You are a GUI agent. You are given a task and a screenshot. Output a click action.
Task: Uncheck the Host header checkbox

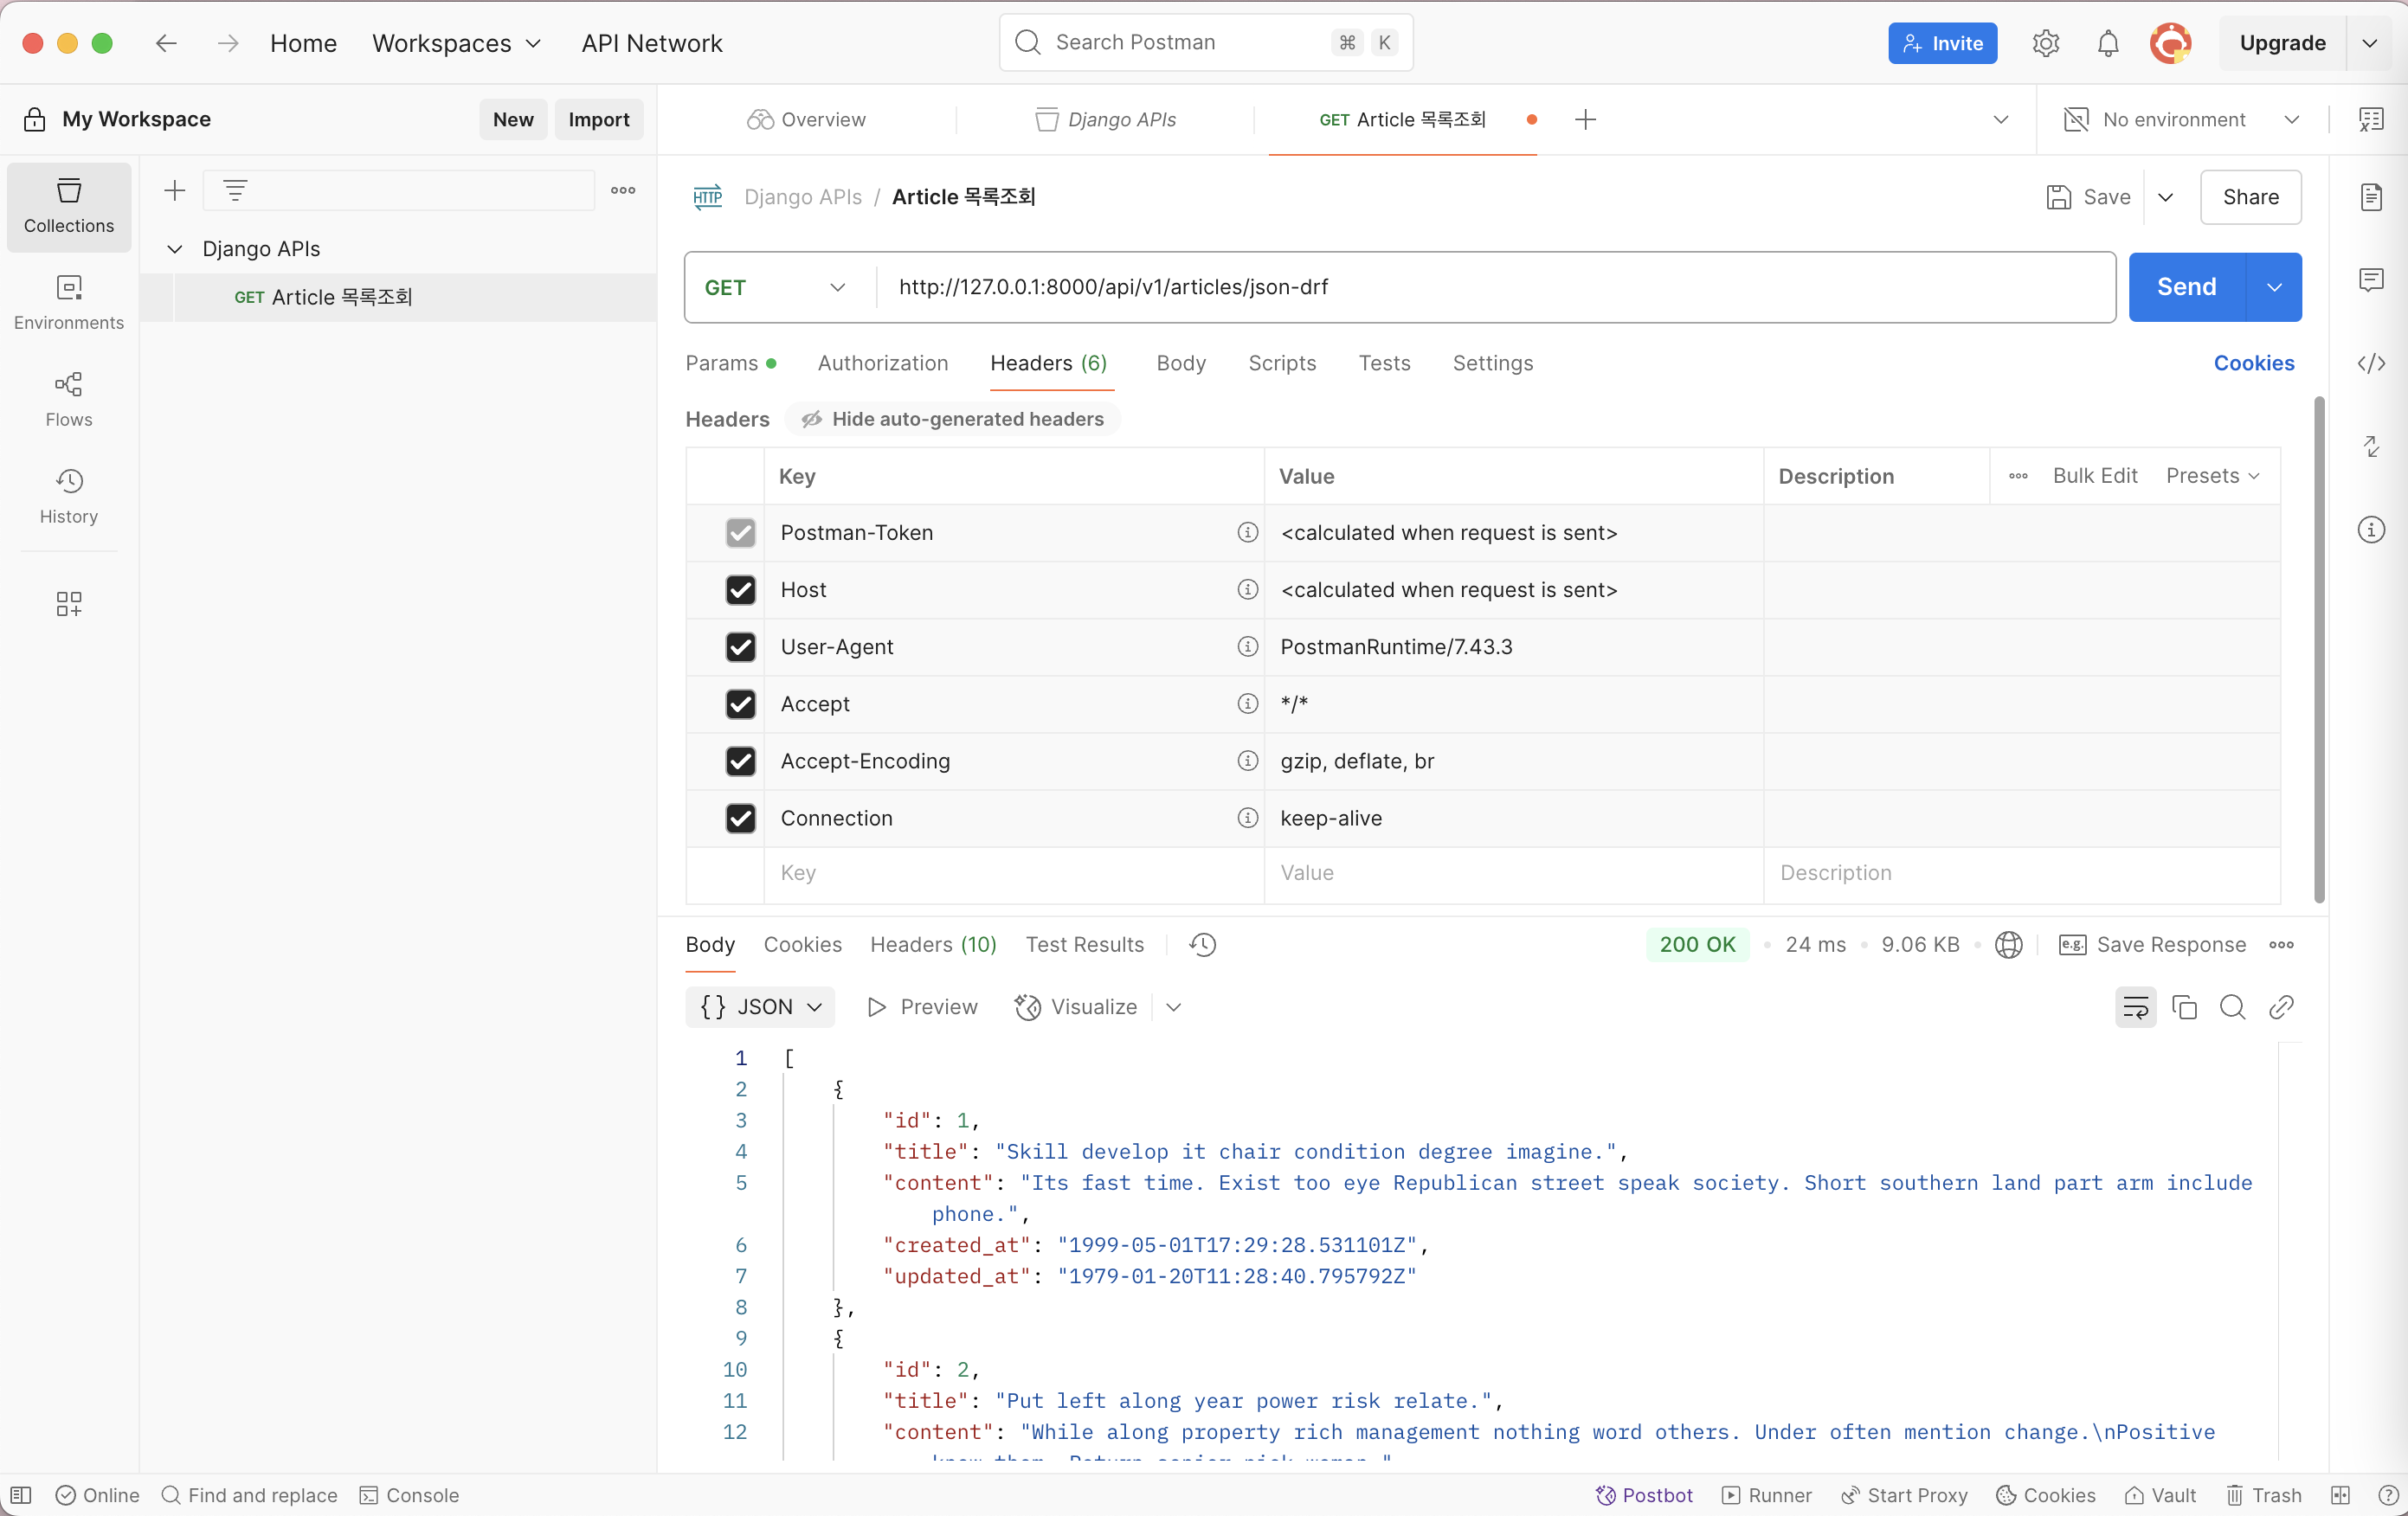pos(740,590)
